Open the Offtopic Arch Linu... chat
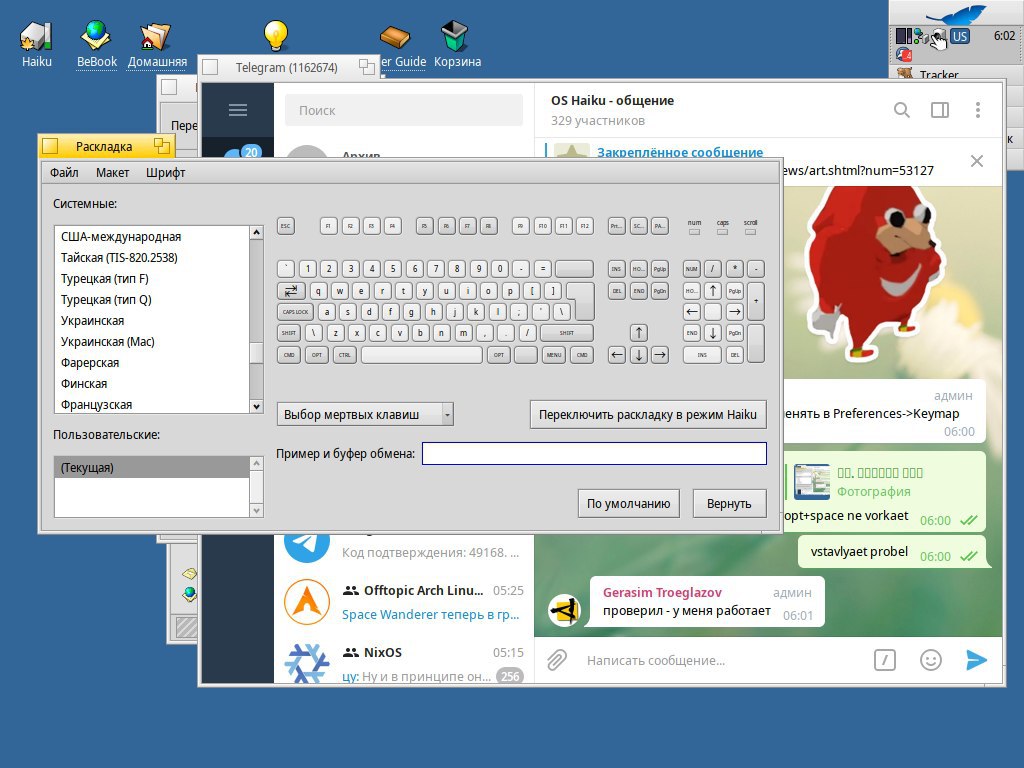Screen dimensions: 1024x768 tap(404, 601)
